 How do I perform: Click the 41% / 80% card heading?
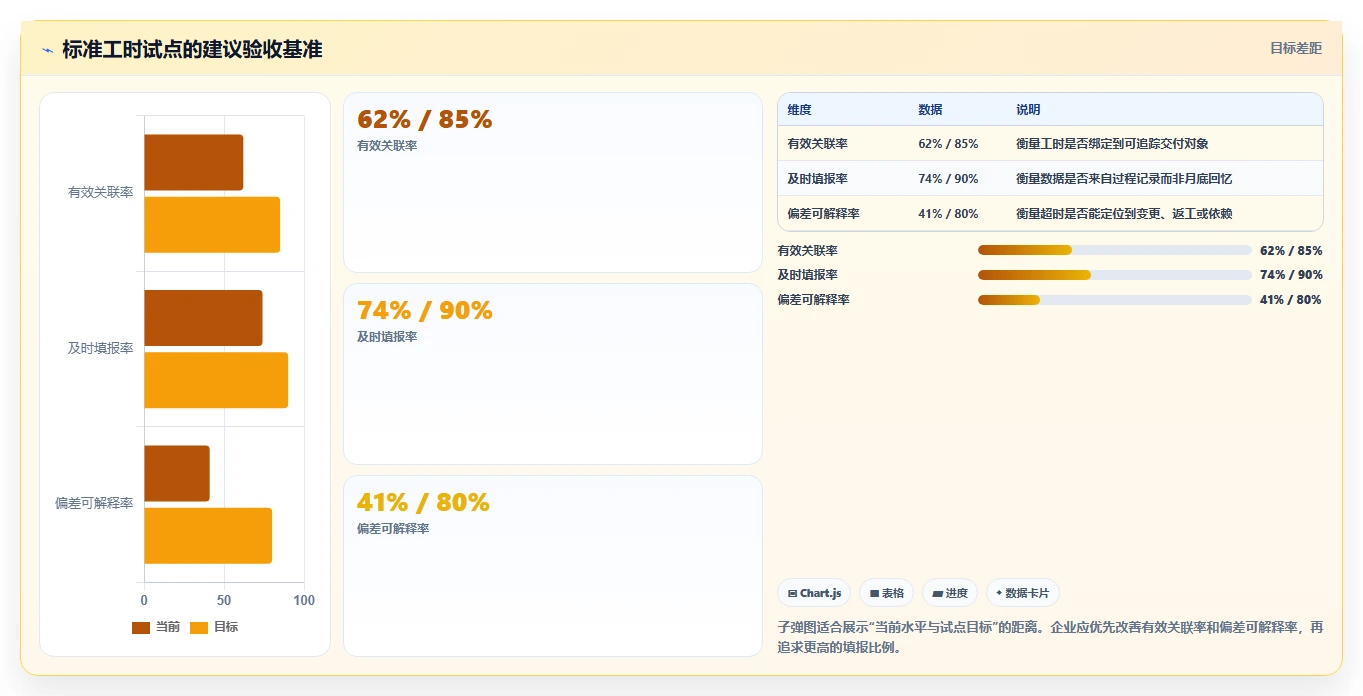[x=423, y=503]
